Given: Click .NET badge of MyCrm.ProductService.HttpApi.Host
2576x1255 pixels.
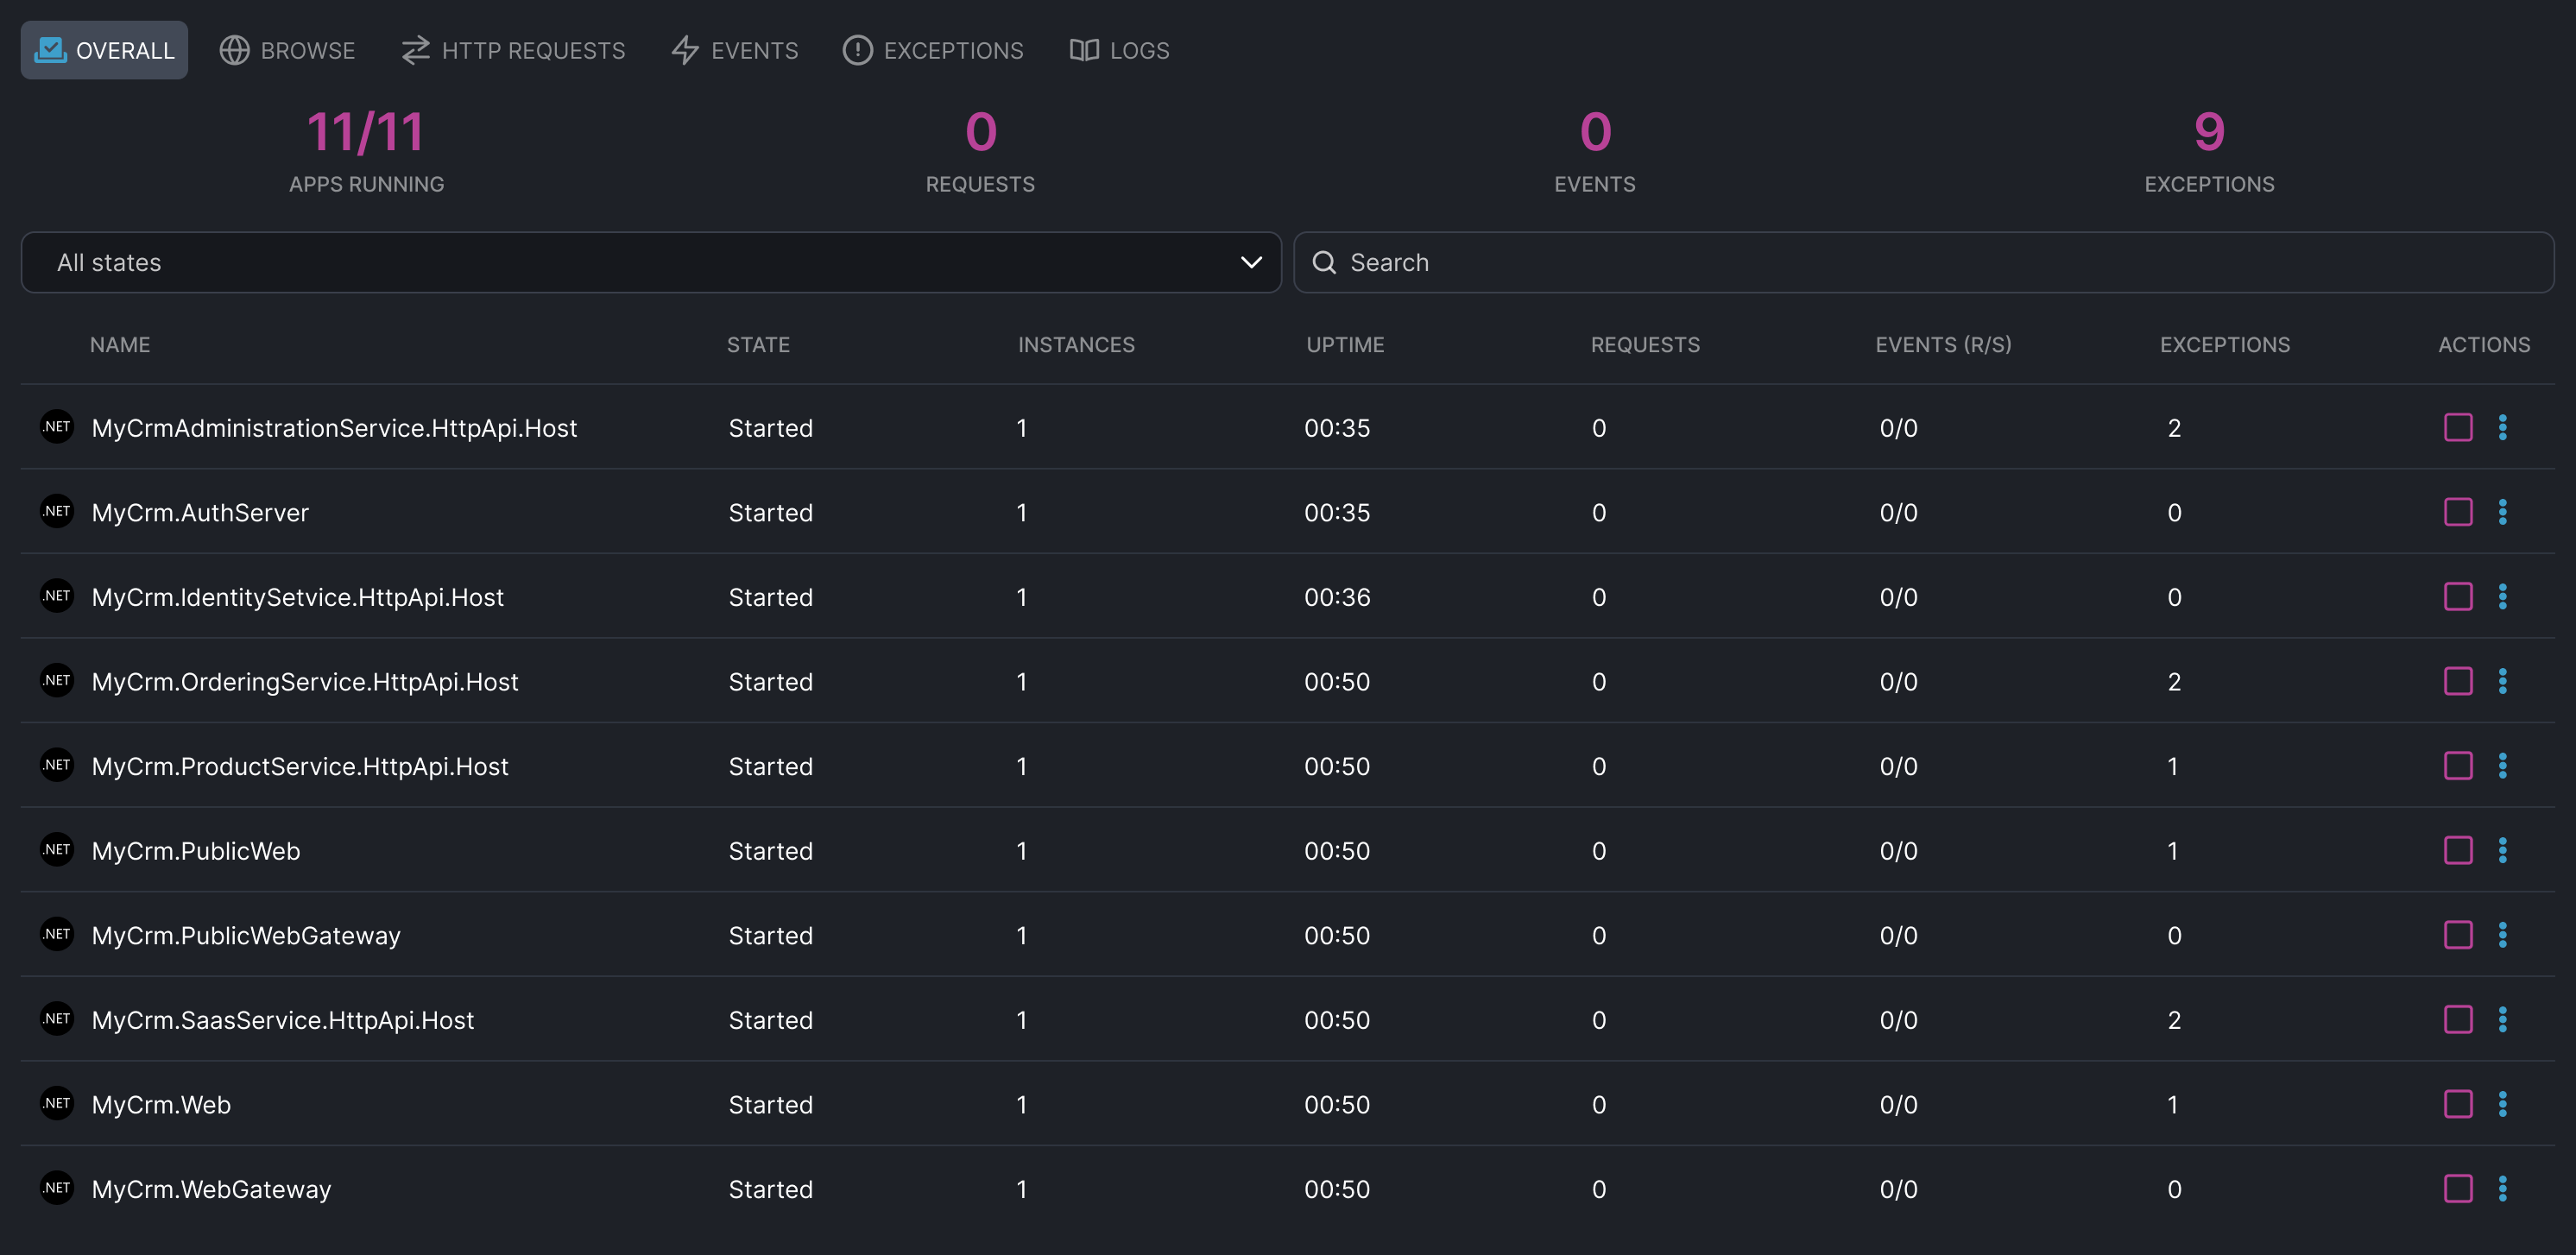Looking at the screenshot, I should (x=57, y=765).
